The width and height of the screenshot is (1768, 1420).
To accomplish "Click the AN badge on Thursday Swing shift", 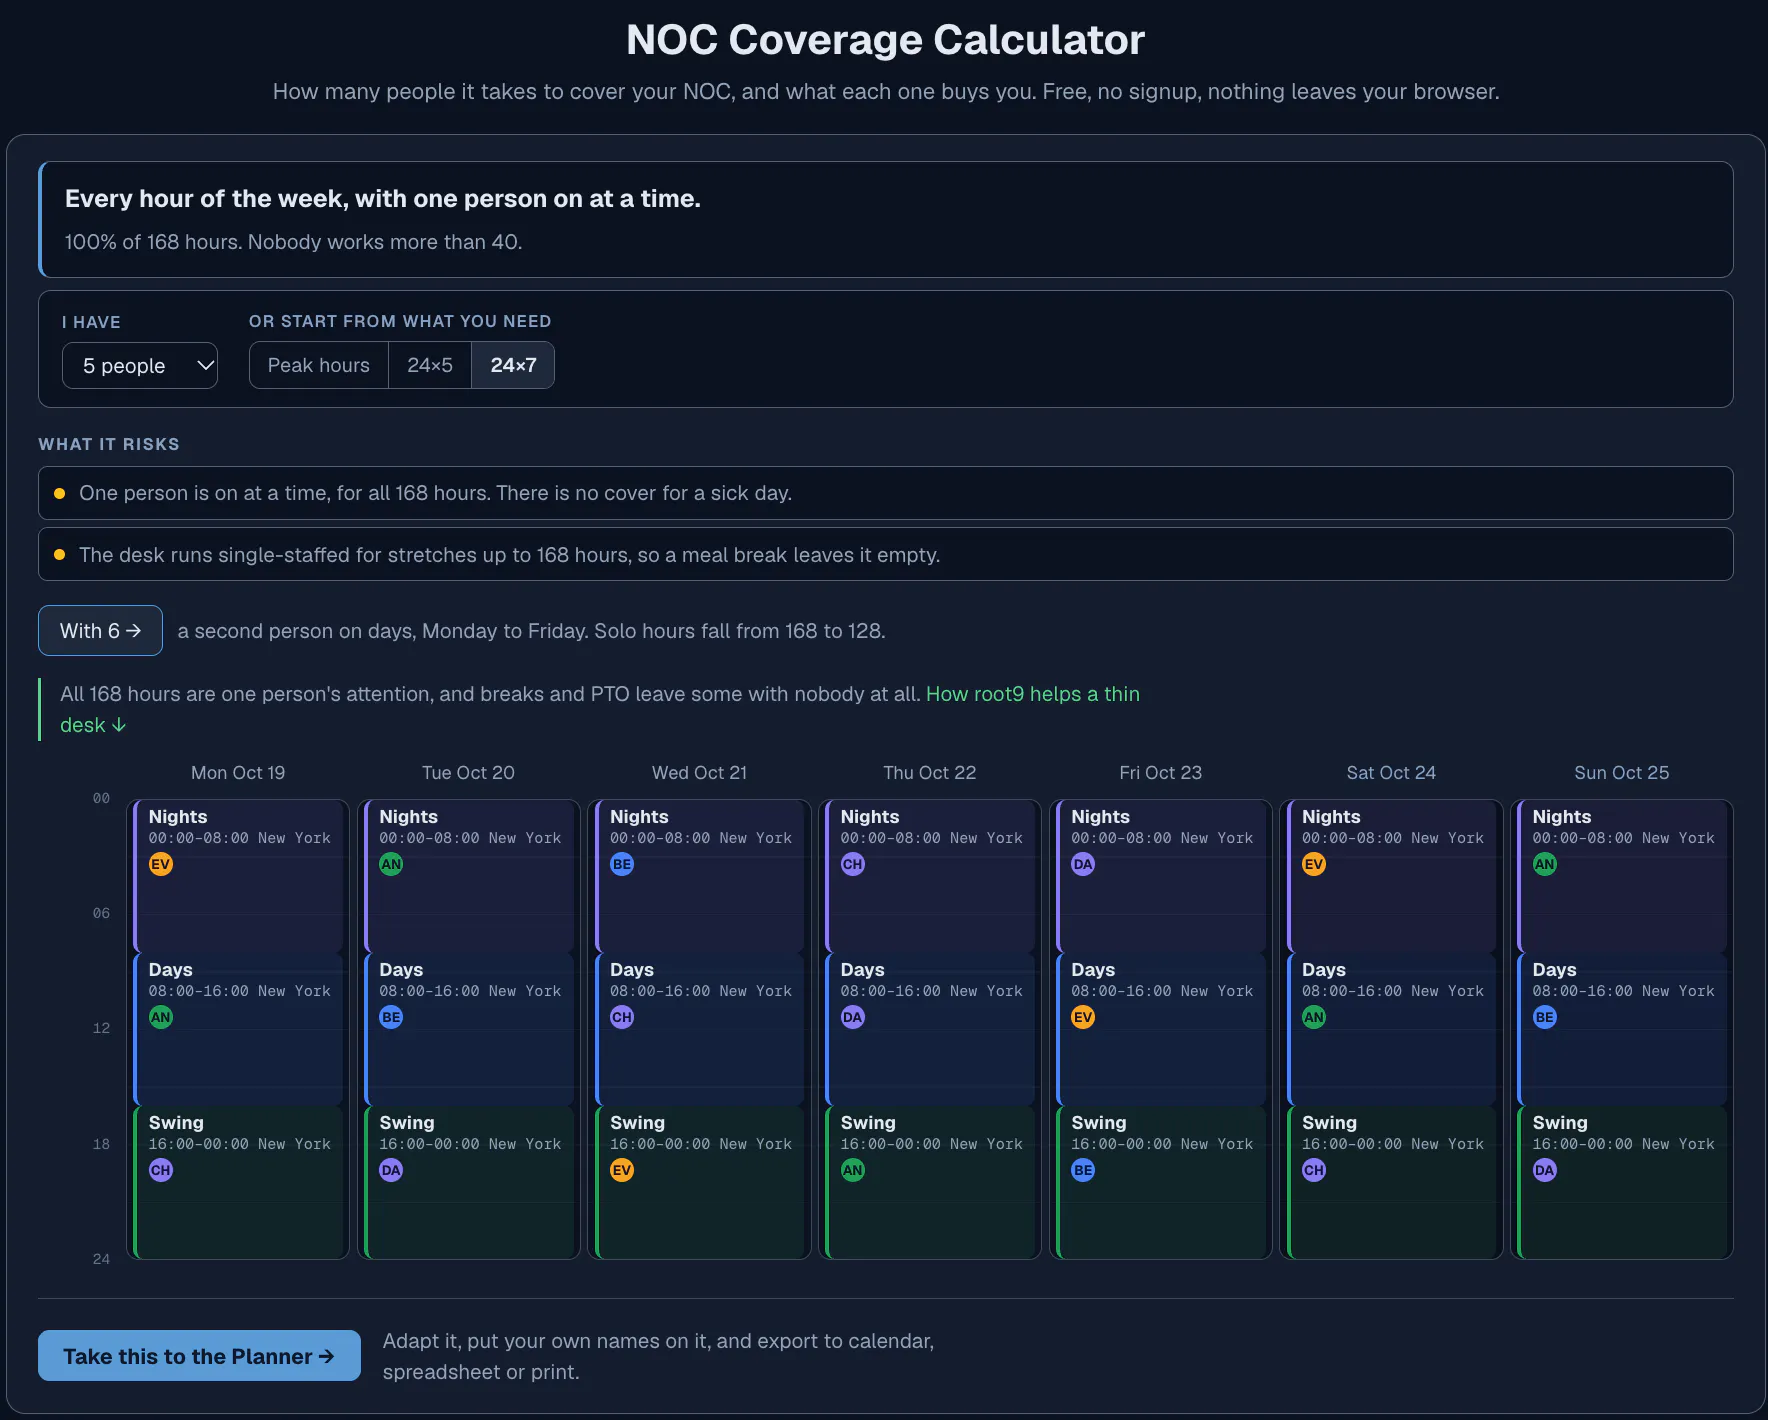I will click(853, 1170).
